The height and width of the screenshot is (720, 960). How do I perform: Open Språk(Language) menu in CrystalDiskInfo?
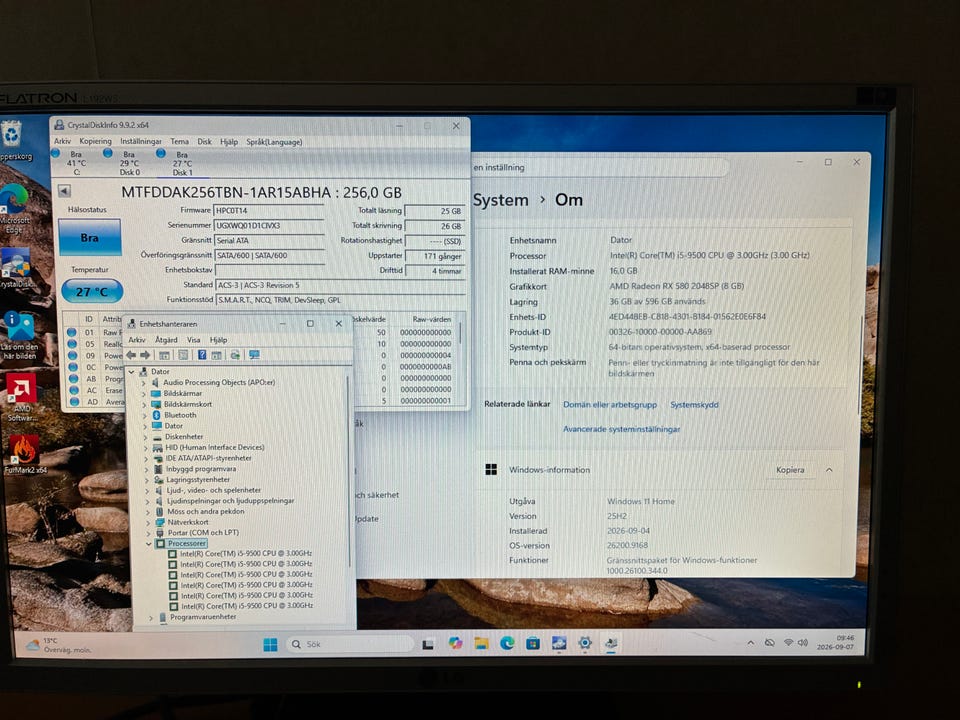[274, 142]
